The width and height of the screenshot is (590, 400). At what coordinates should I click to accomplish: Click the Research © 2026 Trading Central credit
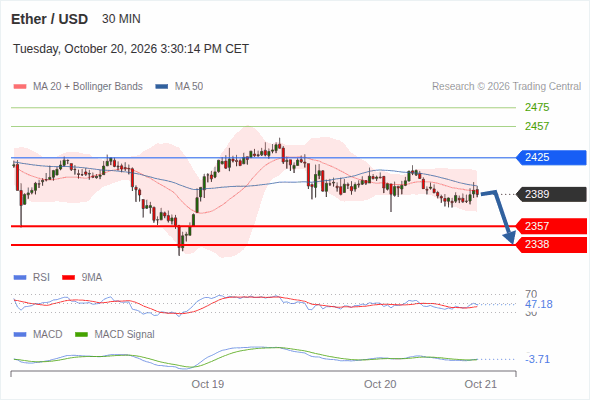pyautogui.click(x=506, y=87)
